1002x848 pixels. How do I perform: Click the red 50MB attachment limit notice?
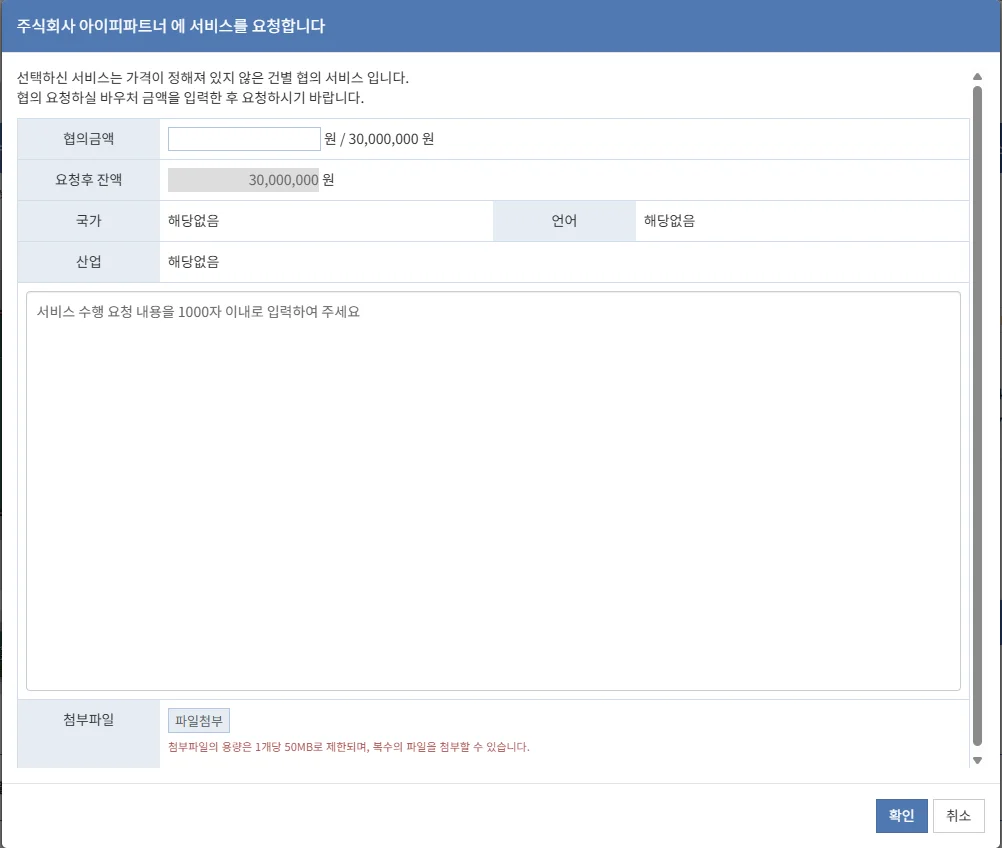tap(348, 747)
